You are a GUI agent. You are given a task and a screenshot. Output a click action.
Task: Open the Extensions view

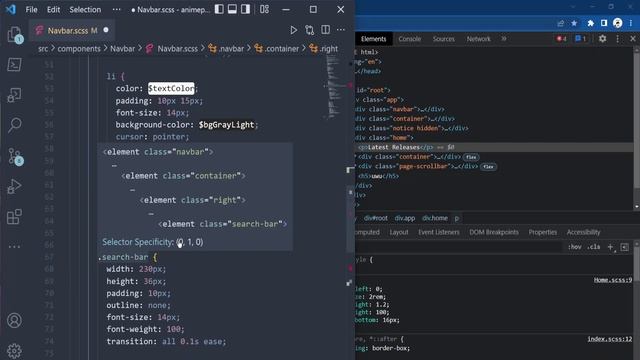coord(14,216)
